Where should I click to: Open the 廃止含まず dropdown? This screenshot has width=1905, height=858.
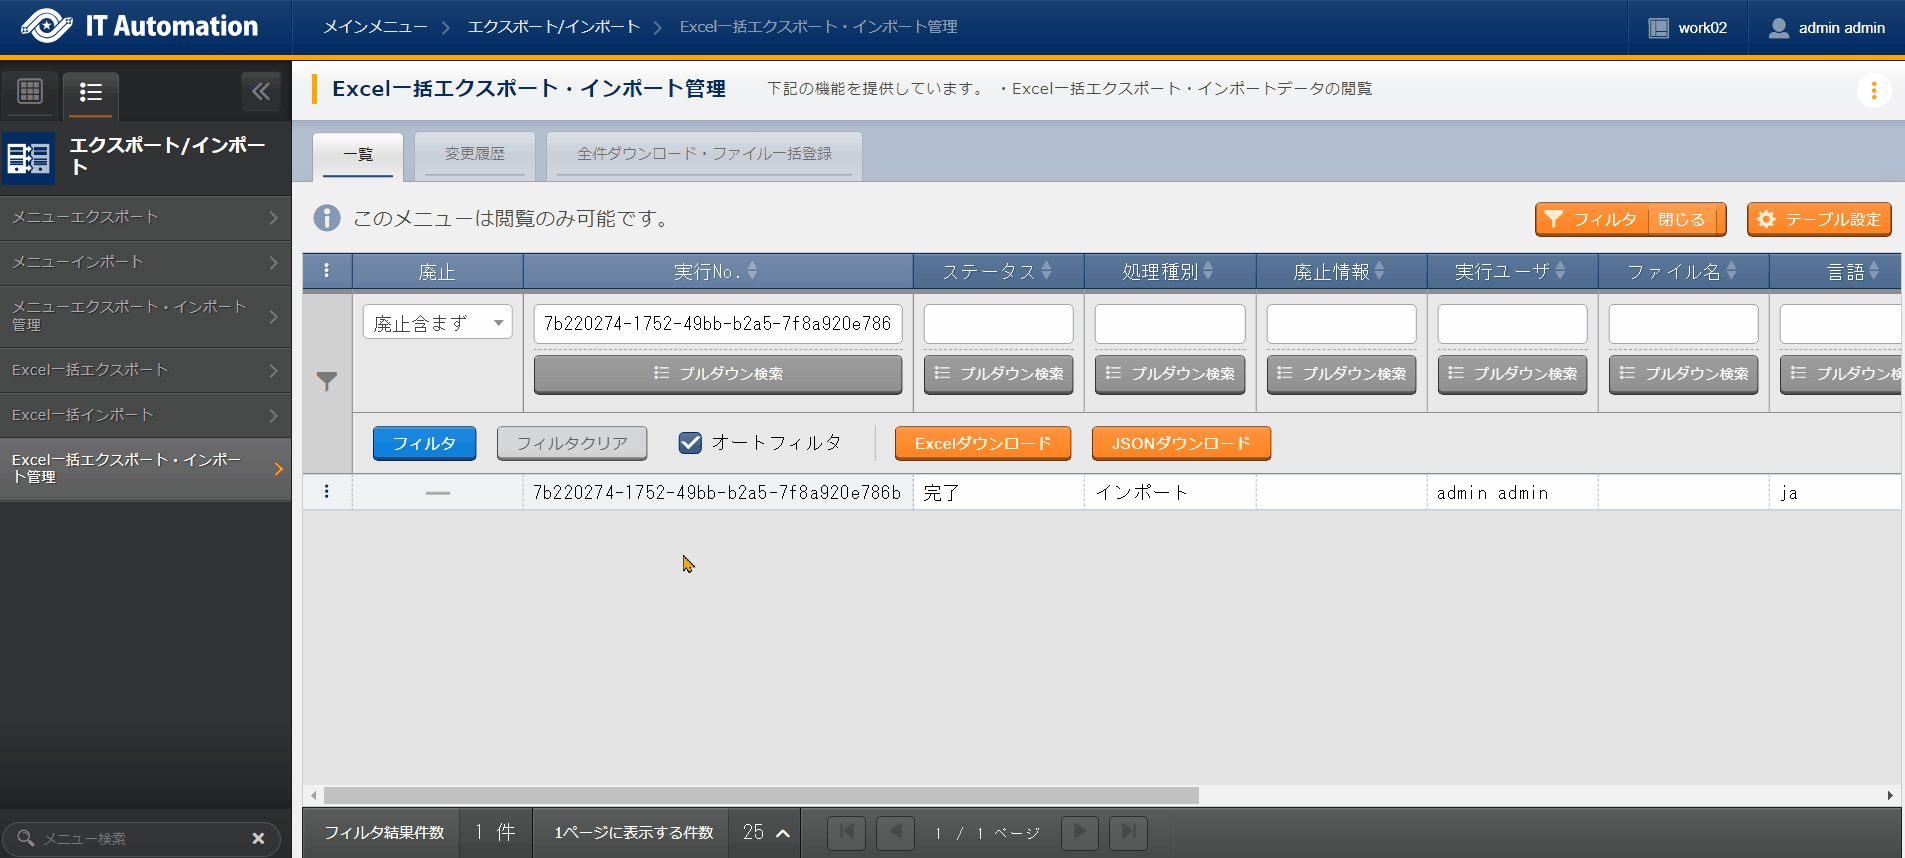tap(437, 323)
